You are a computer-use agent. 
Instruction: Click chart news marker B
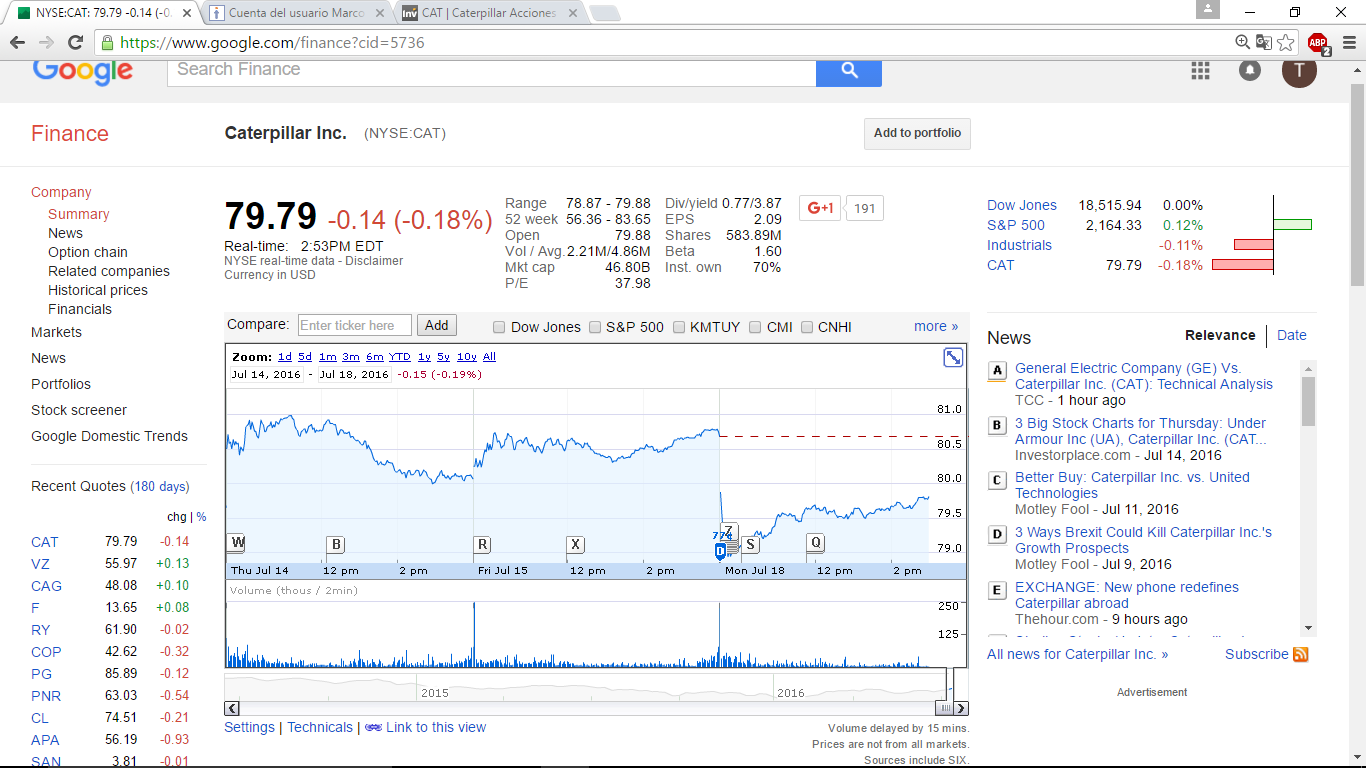(336, 545)
